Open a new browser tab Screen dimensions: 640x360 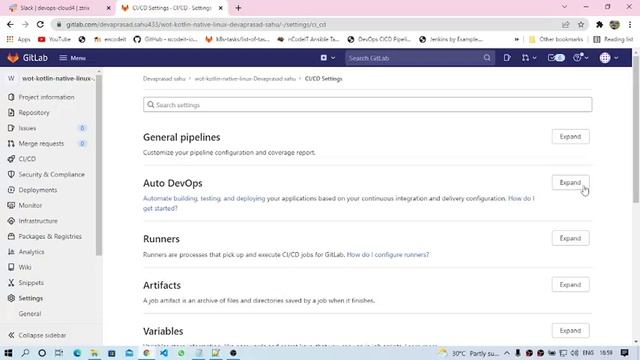238,8
